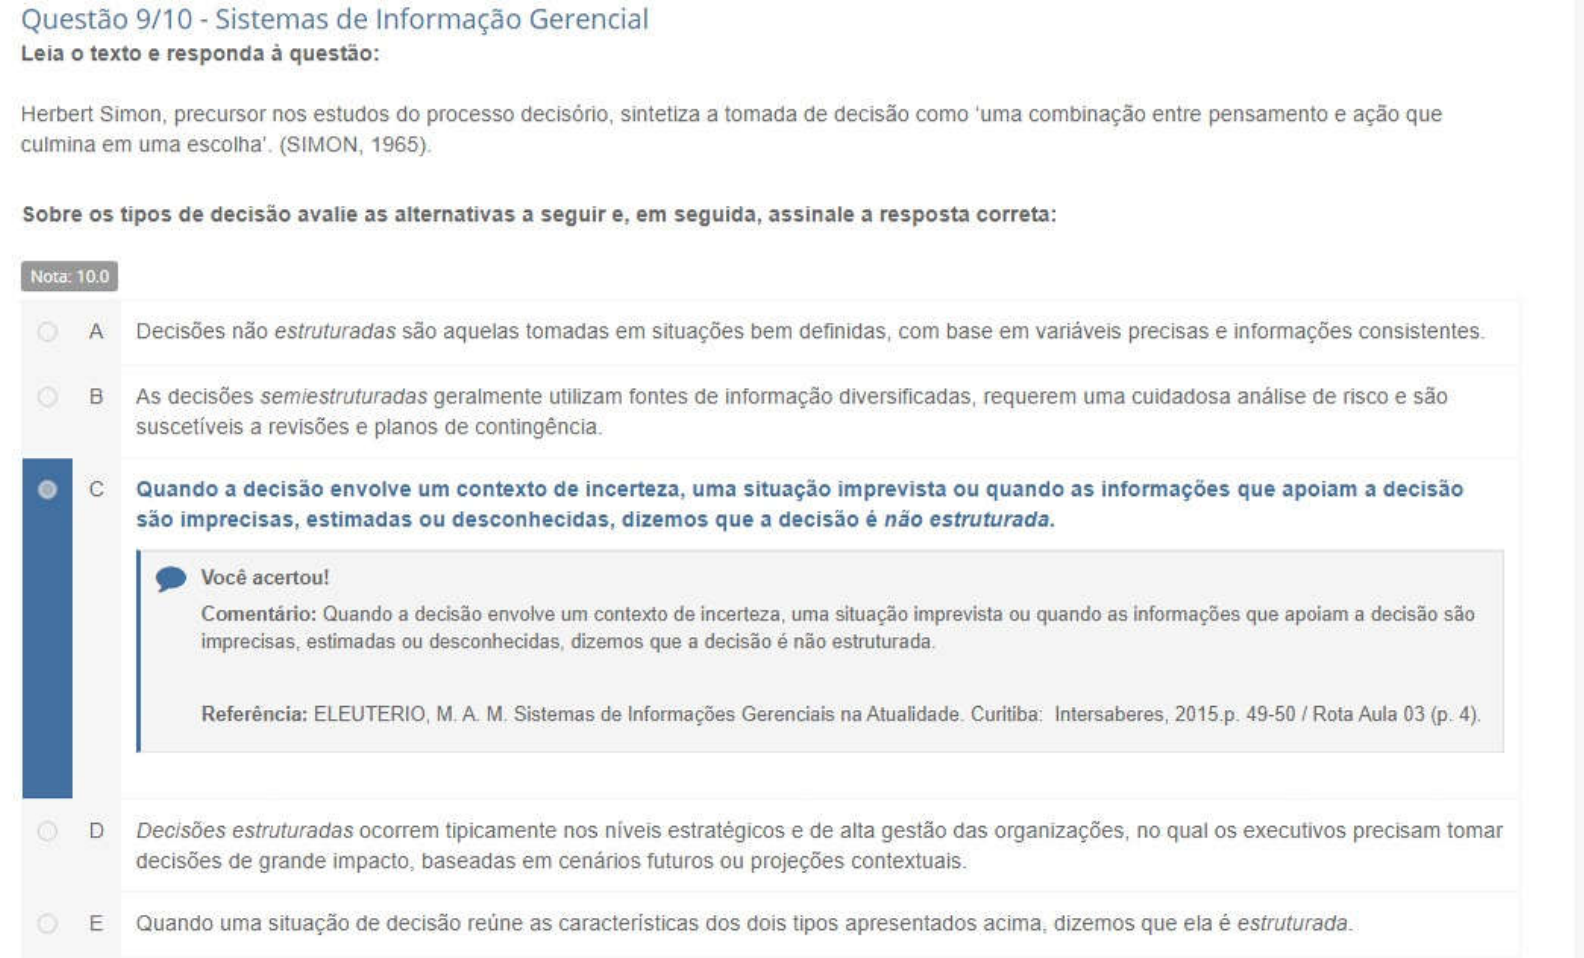Click the letter label 'B'

pyautogui.click(x=96, y=397)
